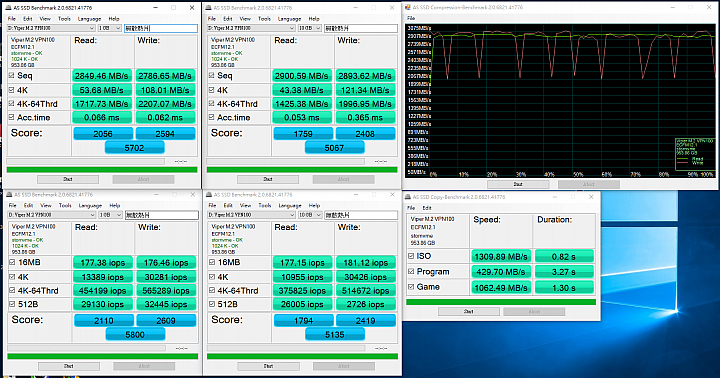This screenshot has width=720, height=378.
Task: Click Start in the Copy-Benchmark window
Action: 469,311
